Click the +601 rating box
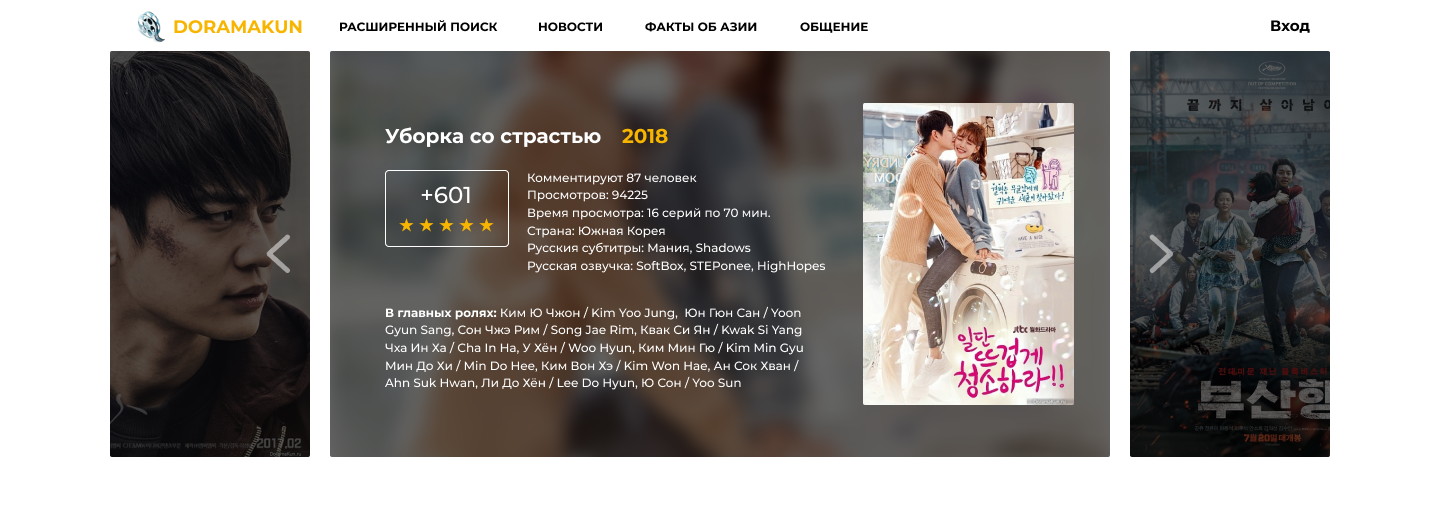 pyautogui.click(x=447, y=208)
